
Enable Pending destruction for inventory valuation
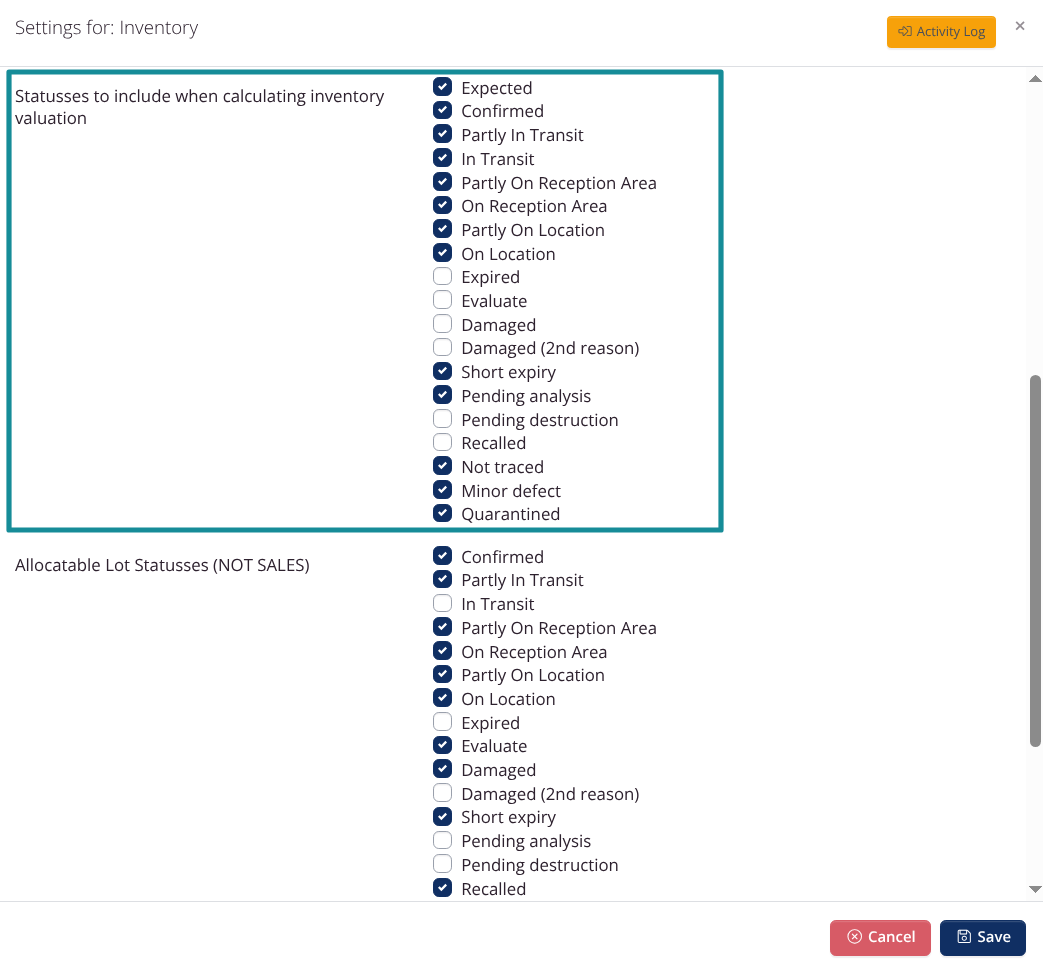pyautogui.click(x=442, y=419)
